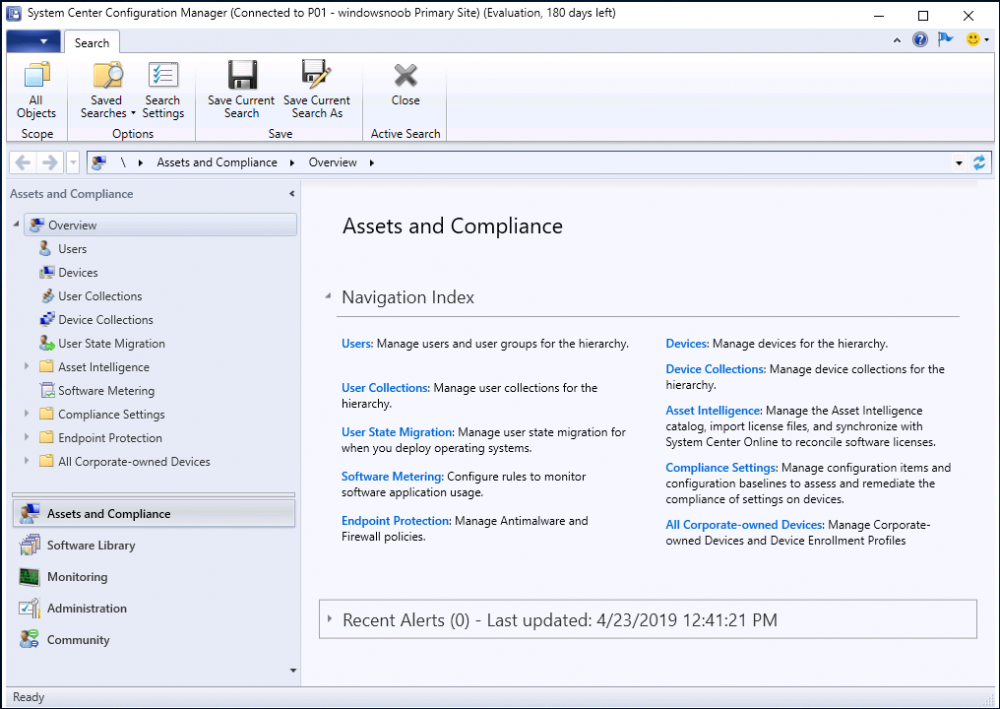Image resolution: width=1000 pixels, height=709 pixels.
Task: Open User State Migration link
Action: [x=397, y=432]
